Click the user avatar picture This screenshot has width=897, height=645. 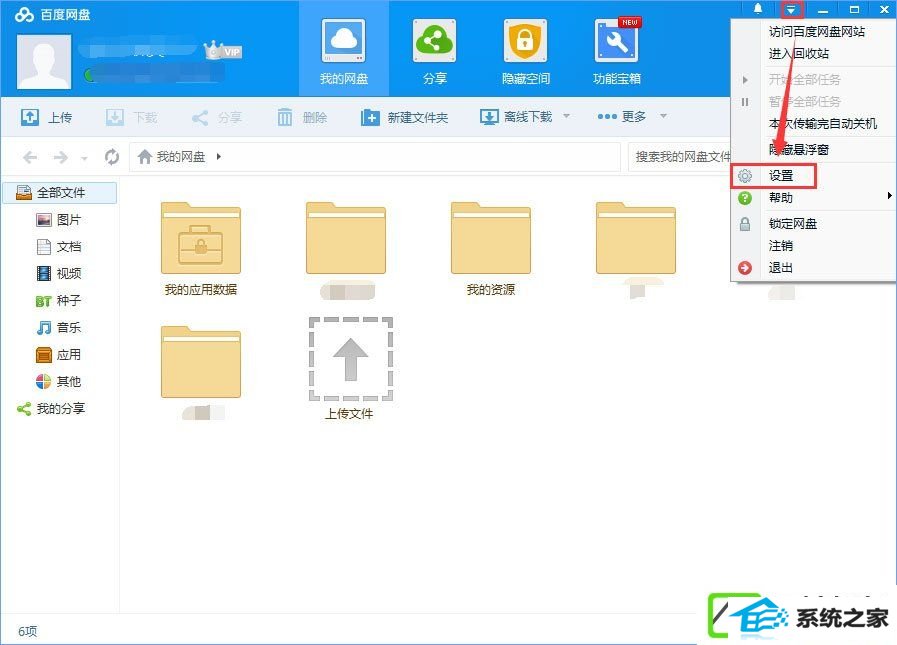[44, 62]
